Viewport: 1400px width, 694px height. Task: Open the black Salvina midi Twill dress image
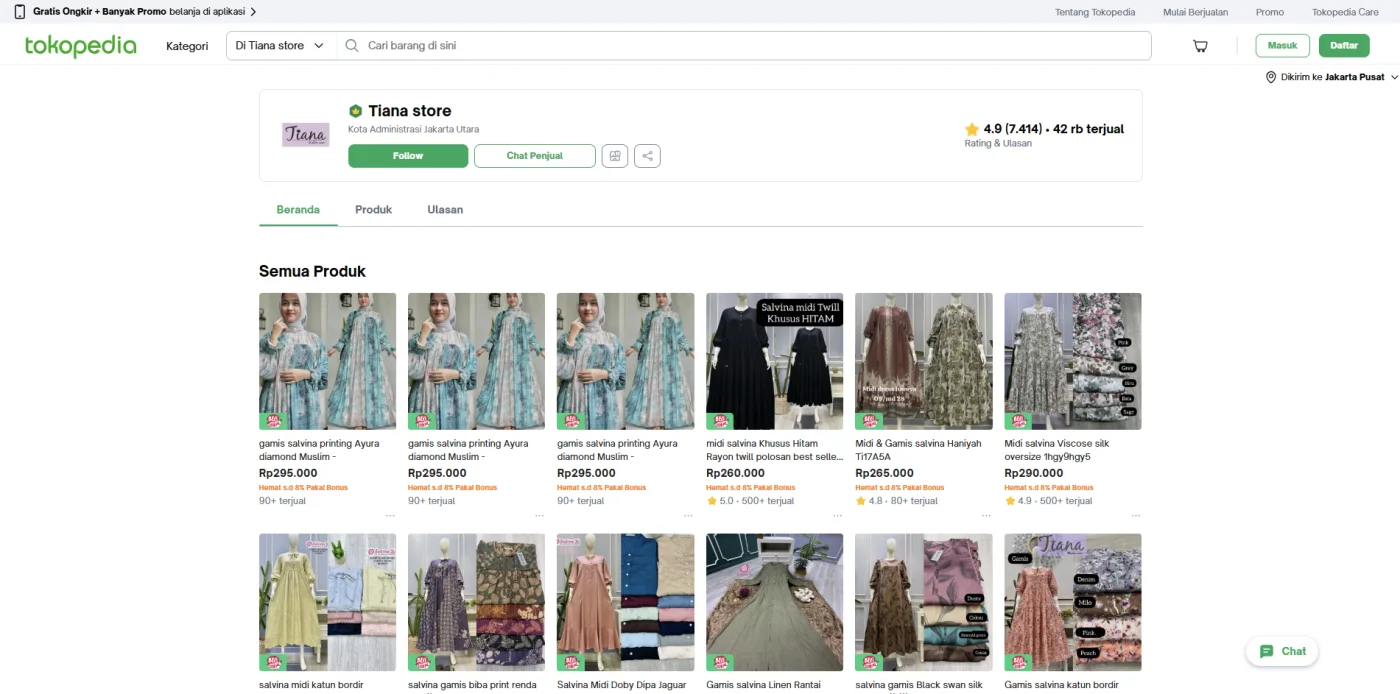774,361
